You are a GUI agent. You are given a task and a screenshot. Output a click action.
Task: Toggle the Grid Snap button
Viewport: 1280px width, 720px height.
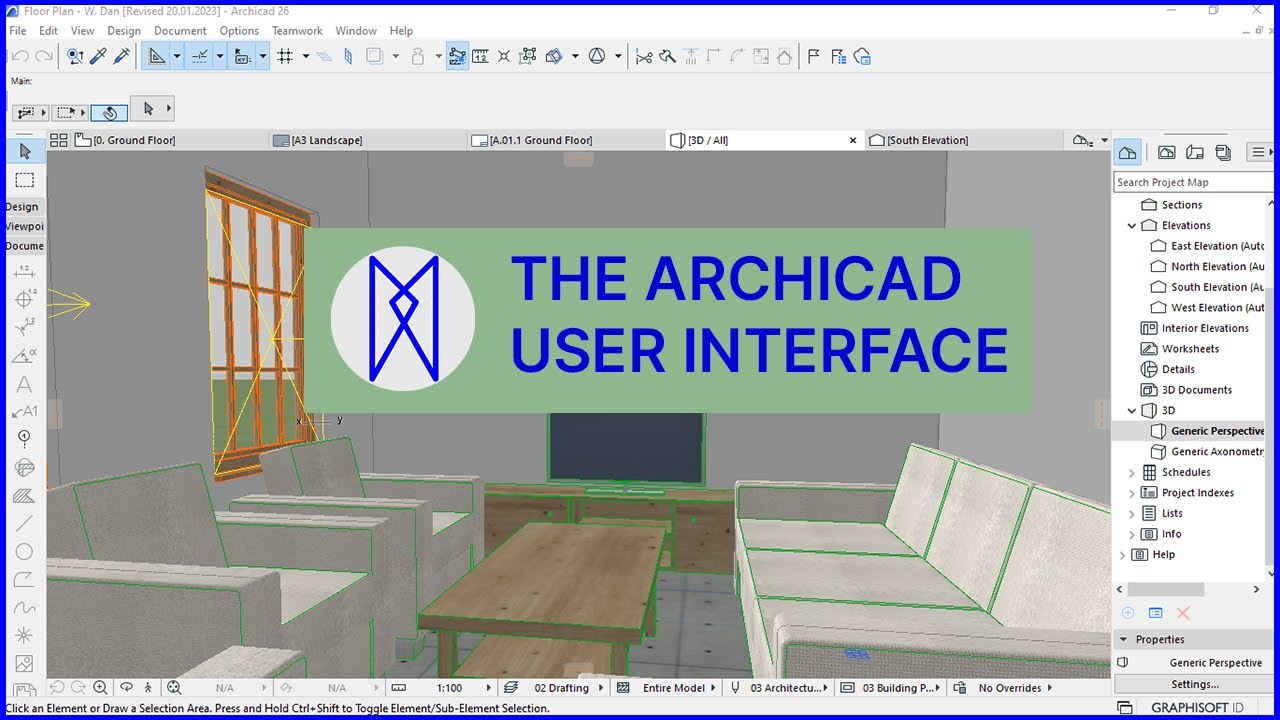click(x=286, y=57)
